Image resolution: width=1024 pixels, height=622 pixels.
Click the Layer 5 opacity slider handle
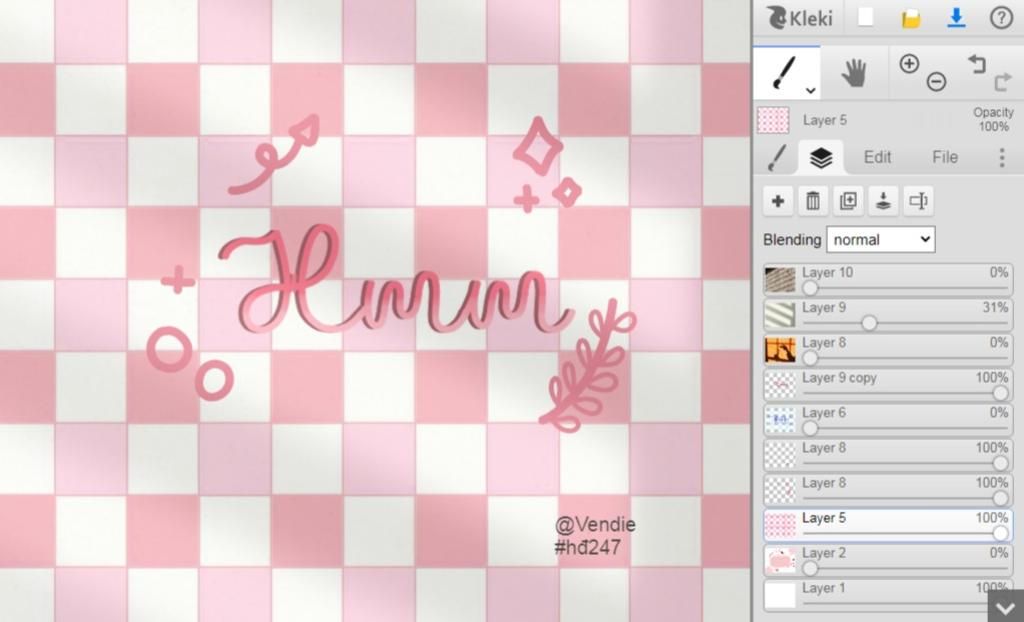tap(1000, 534)
